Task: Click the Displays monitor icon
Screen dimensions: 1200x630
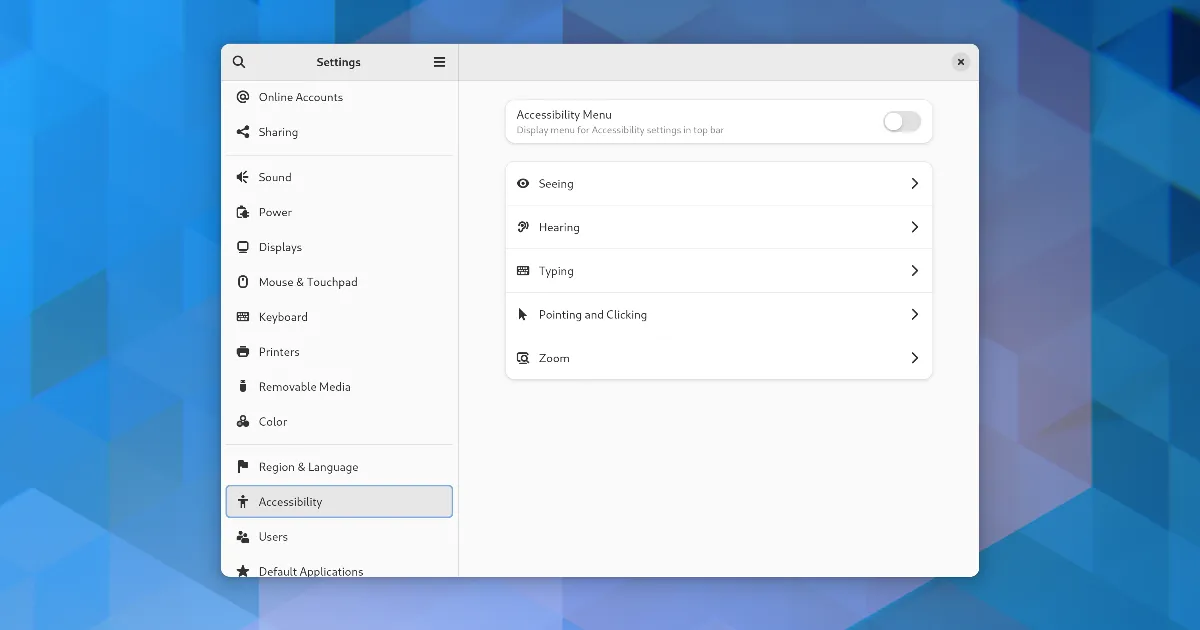Action: 242,247
